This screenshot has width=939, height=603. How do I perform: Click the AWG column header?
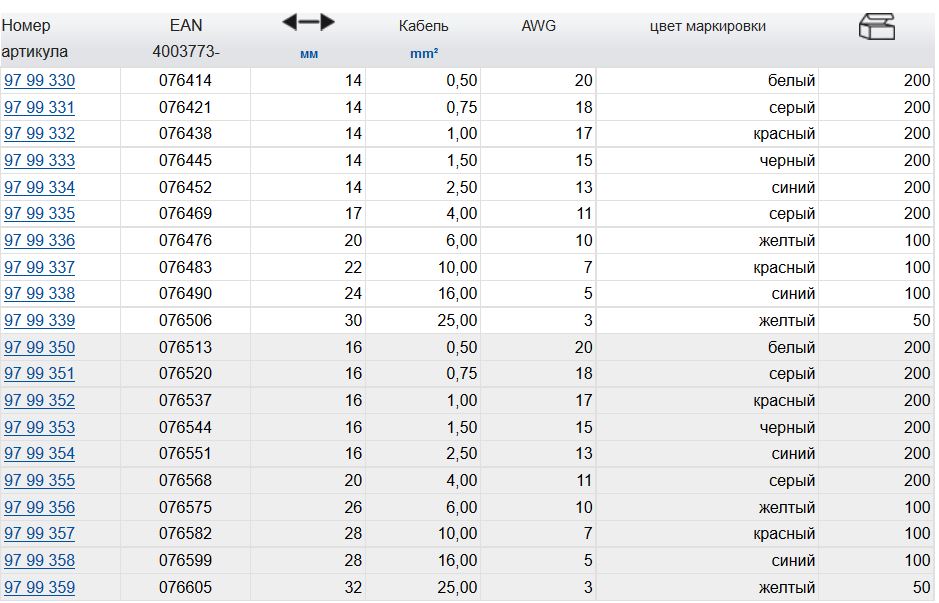click(538, 26)
